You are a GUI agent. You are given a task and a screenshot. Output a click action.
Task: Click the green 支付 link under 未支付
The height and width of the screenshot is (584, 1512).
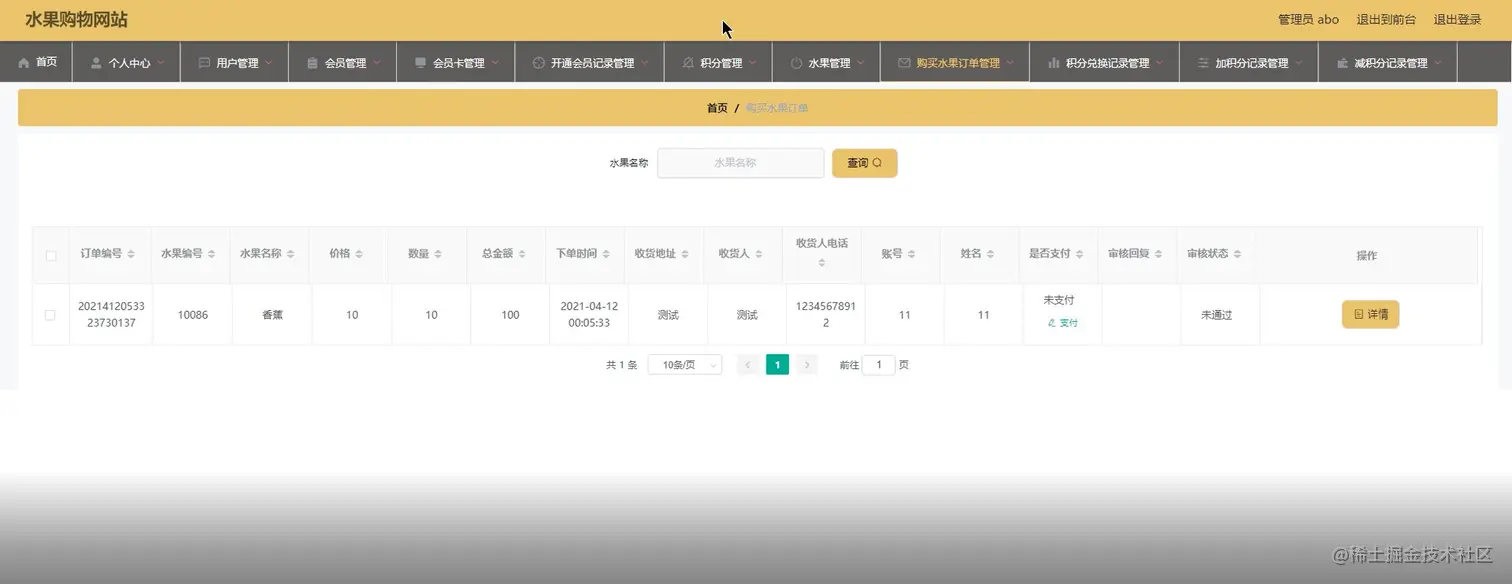click(1062, 323)
